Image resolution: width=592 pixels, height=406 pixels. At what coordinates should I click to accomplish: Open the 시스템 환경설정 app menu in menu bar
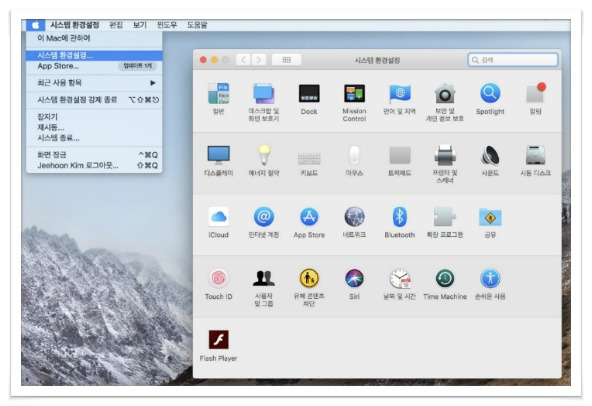point(74,25)
